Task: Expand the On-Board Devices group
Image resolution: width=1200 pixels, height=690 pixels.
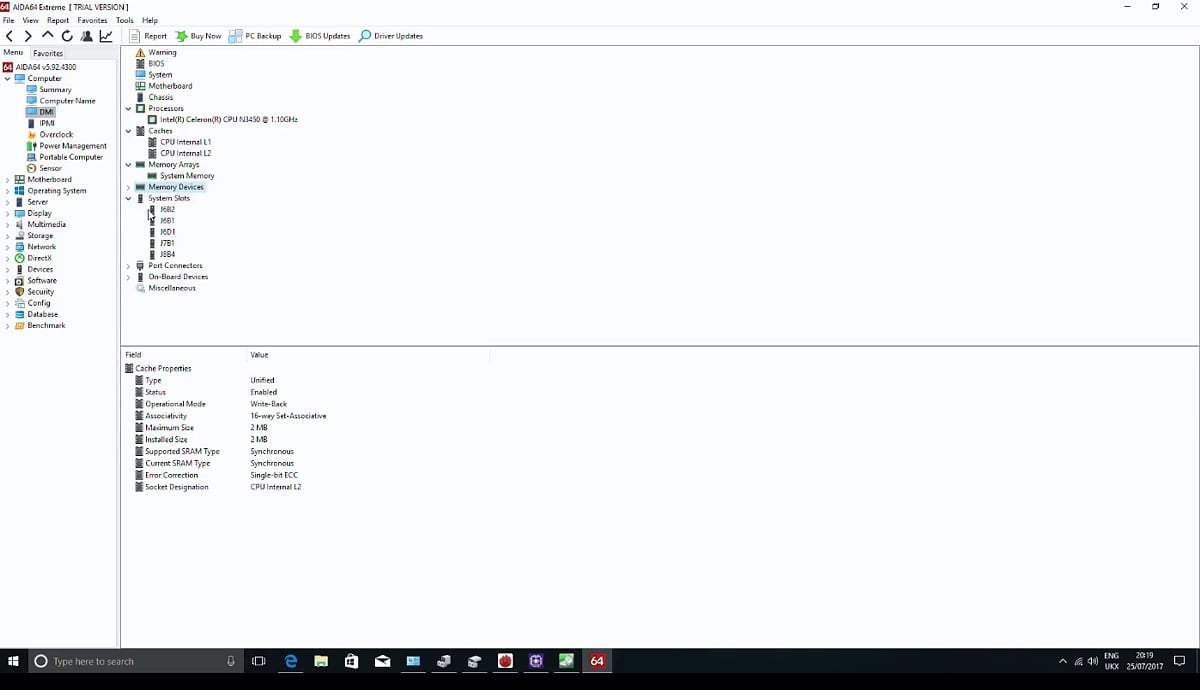Action: coord(128,277)
